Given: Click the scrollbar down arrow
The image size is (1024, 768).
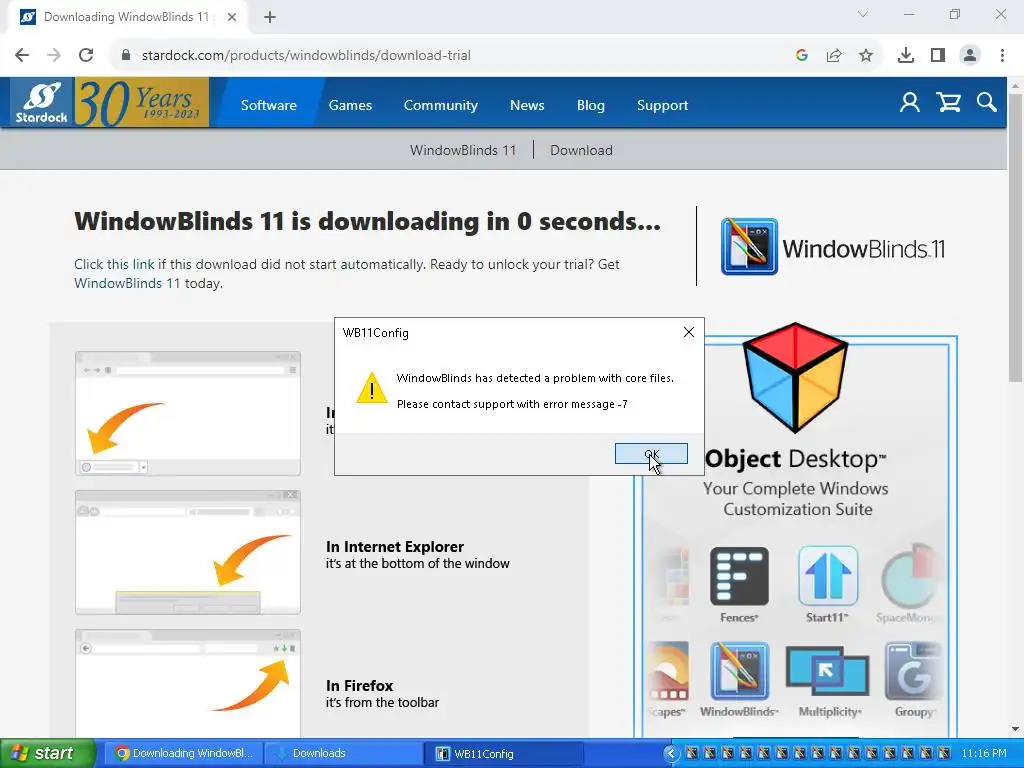Looking at the screenshot, I should 1016,729.
